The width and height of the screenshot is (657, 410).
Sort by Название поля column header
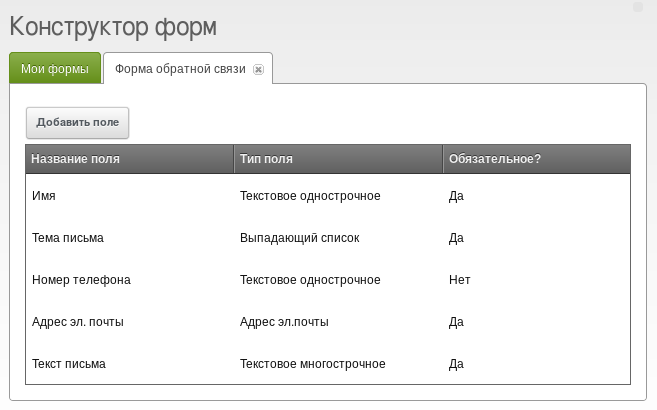129,159
